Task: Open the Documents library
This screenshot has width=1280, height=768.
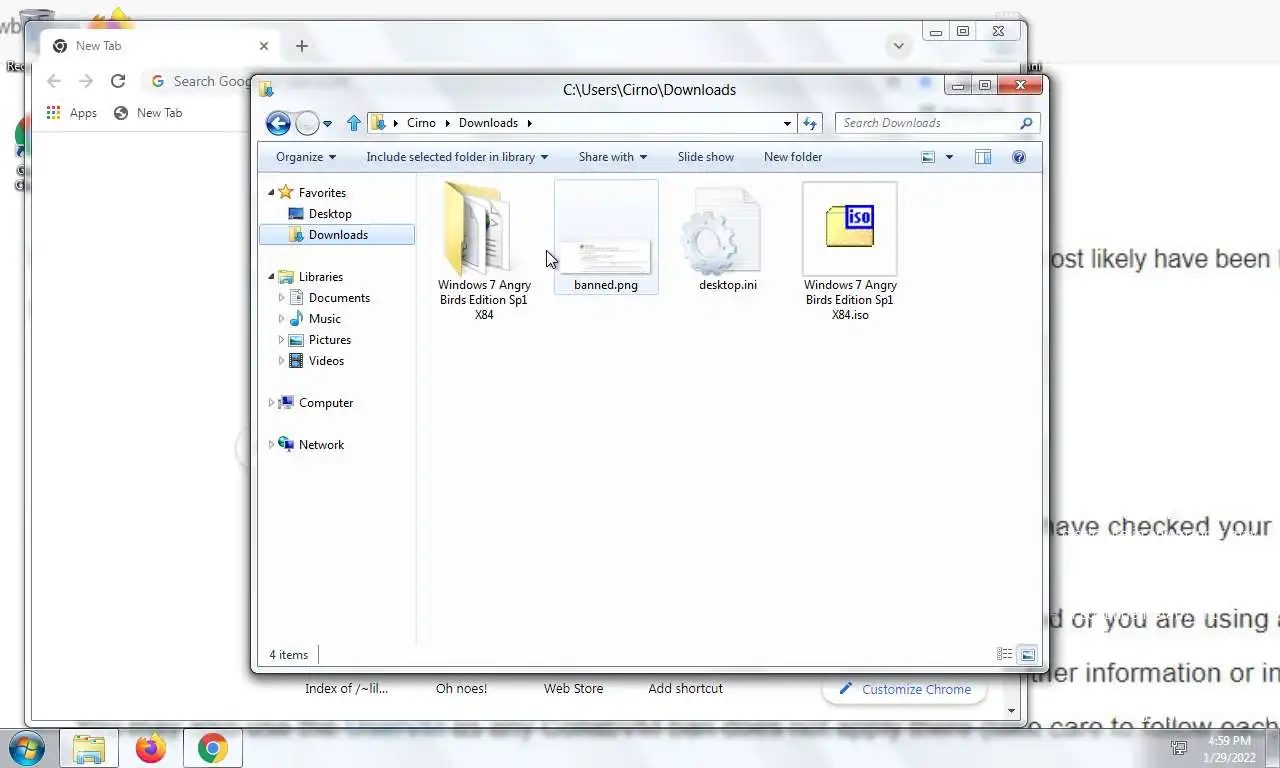Action: (x=339, y=297)
